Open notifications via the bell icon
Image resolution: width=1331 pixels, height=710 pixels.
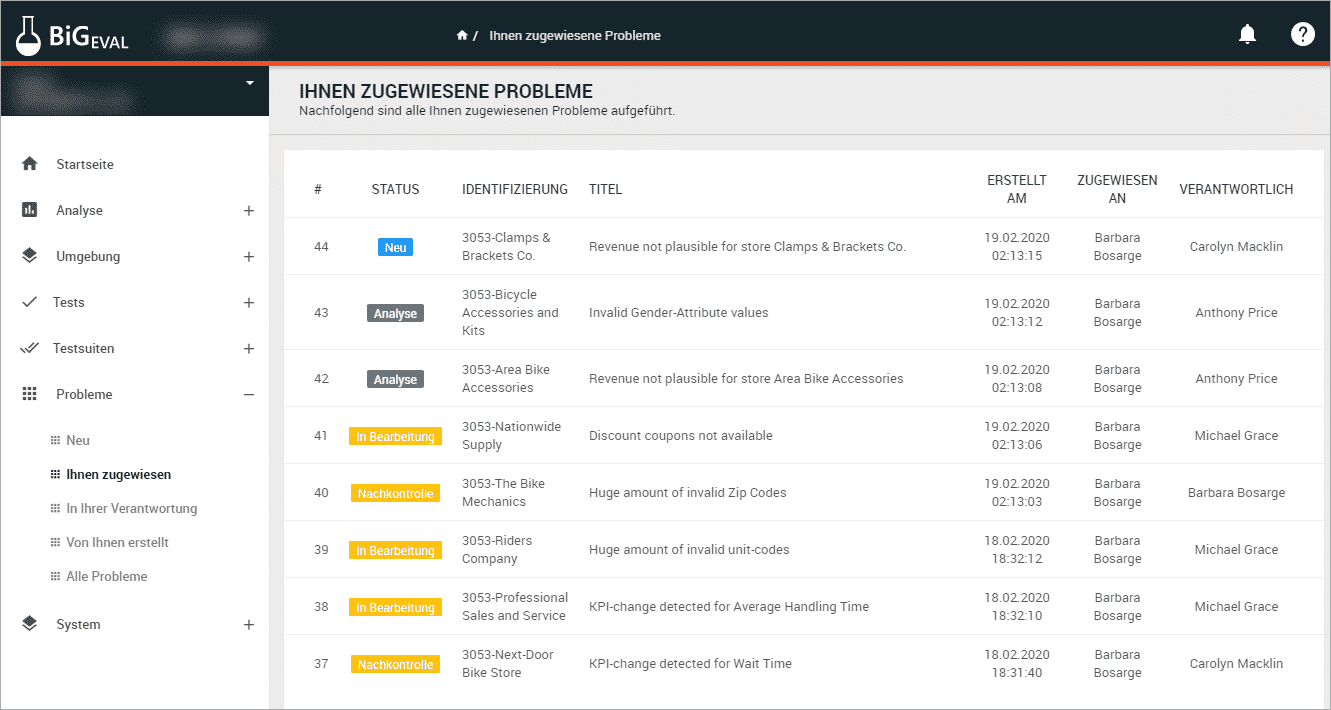[1247, 33]
